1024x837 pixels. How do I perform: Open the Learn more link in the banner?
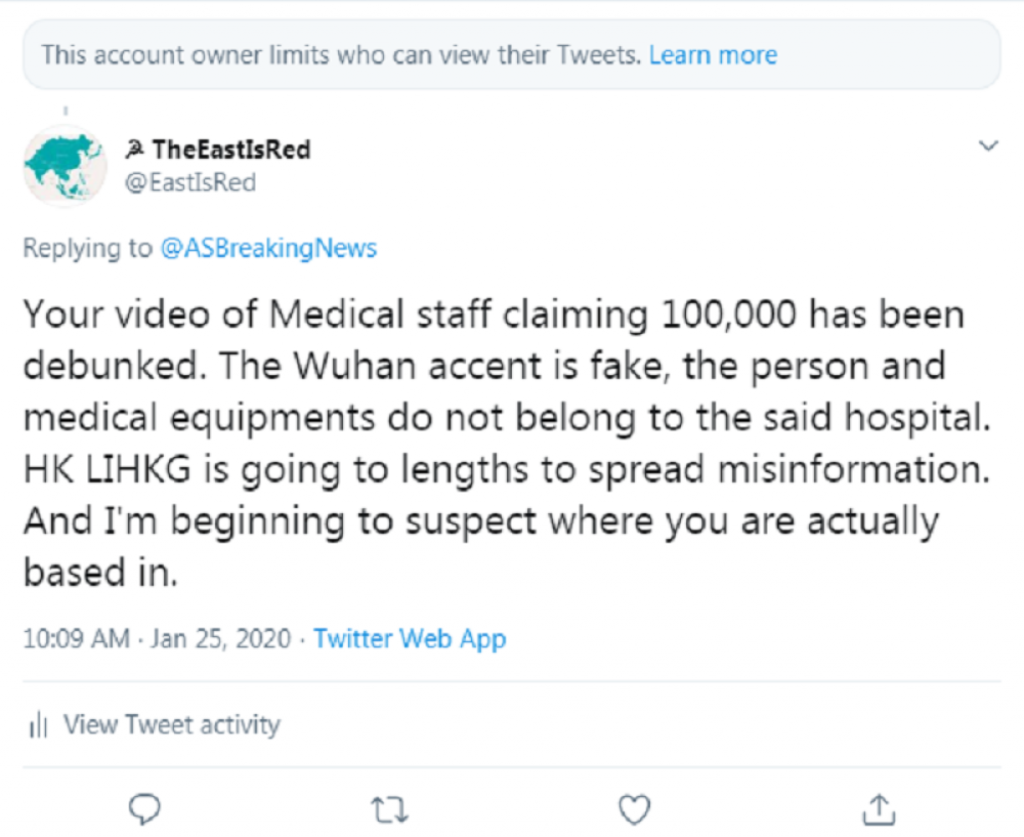(712, 54)
